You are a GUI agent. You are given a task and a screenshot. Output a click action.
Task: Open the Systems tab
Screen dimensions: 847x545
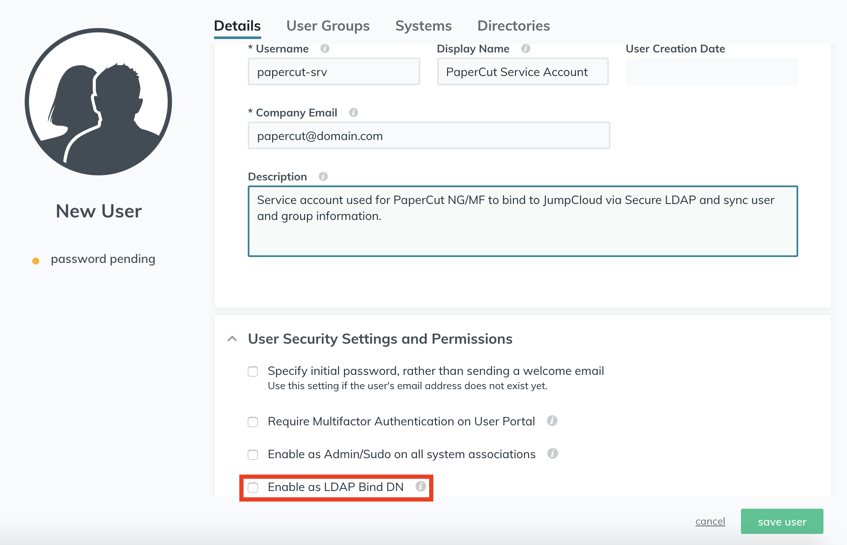coord(424,26)
